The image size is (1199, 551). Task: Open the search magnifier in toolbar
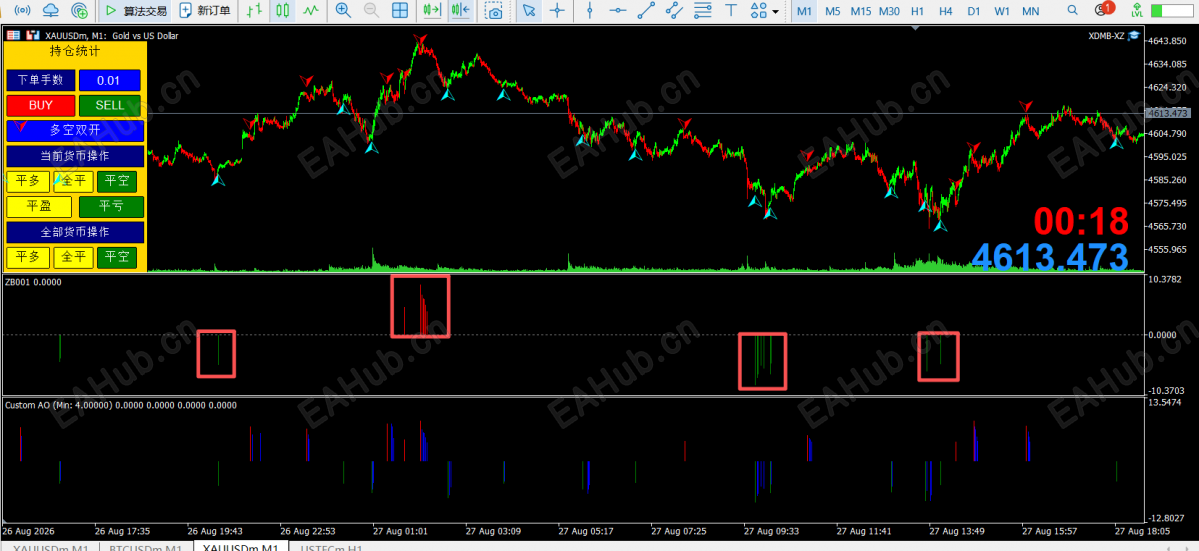[1073, 11]
